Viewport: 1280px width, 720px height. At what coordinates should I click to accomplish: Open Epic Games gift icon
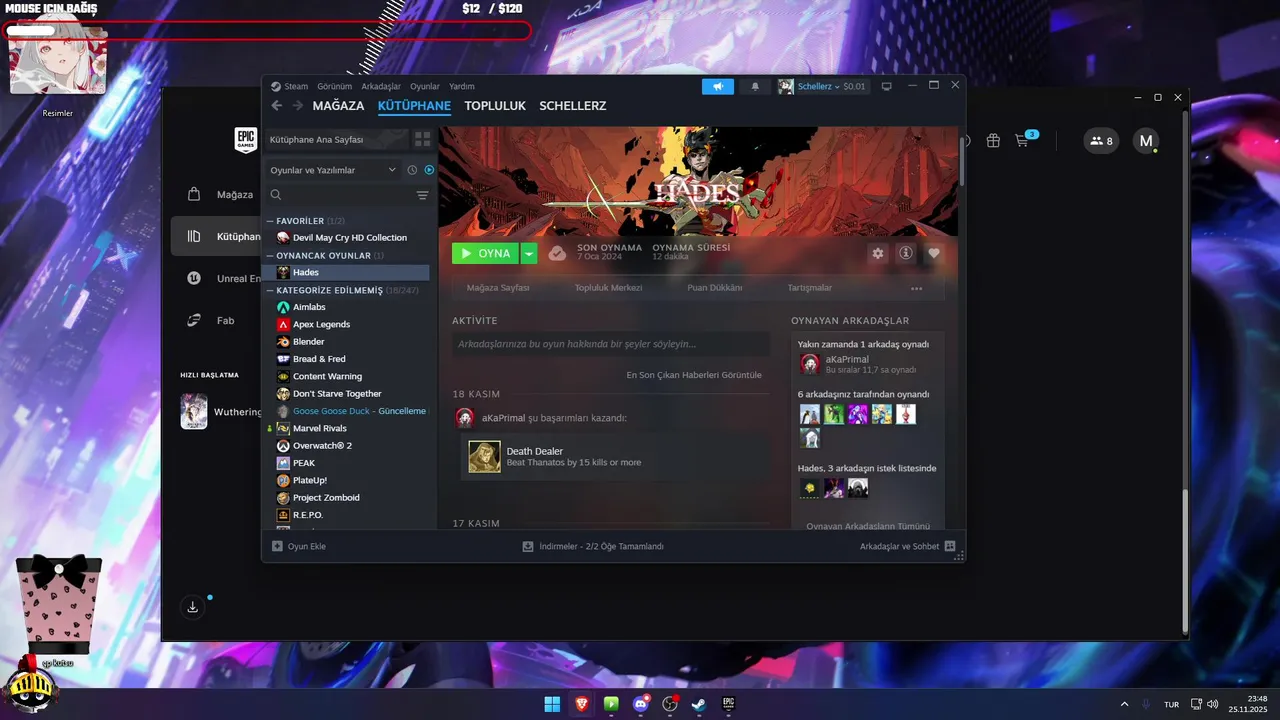(993, 141)
